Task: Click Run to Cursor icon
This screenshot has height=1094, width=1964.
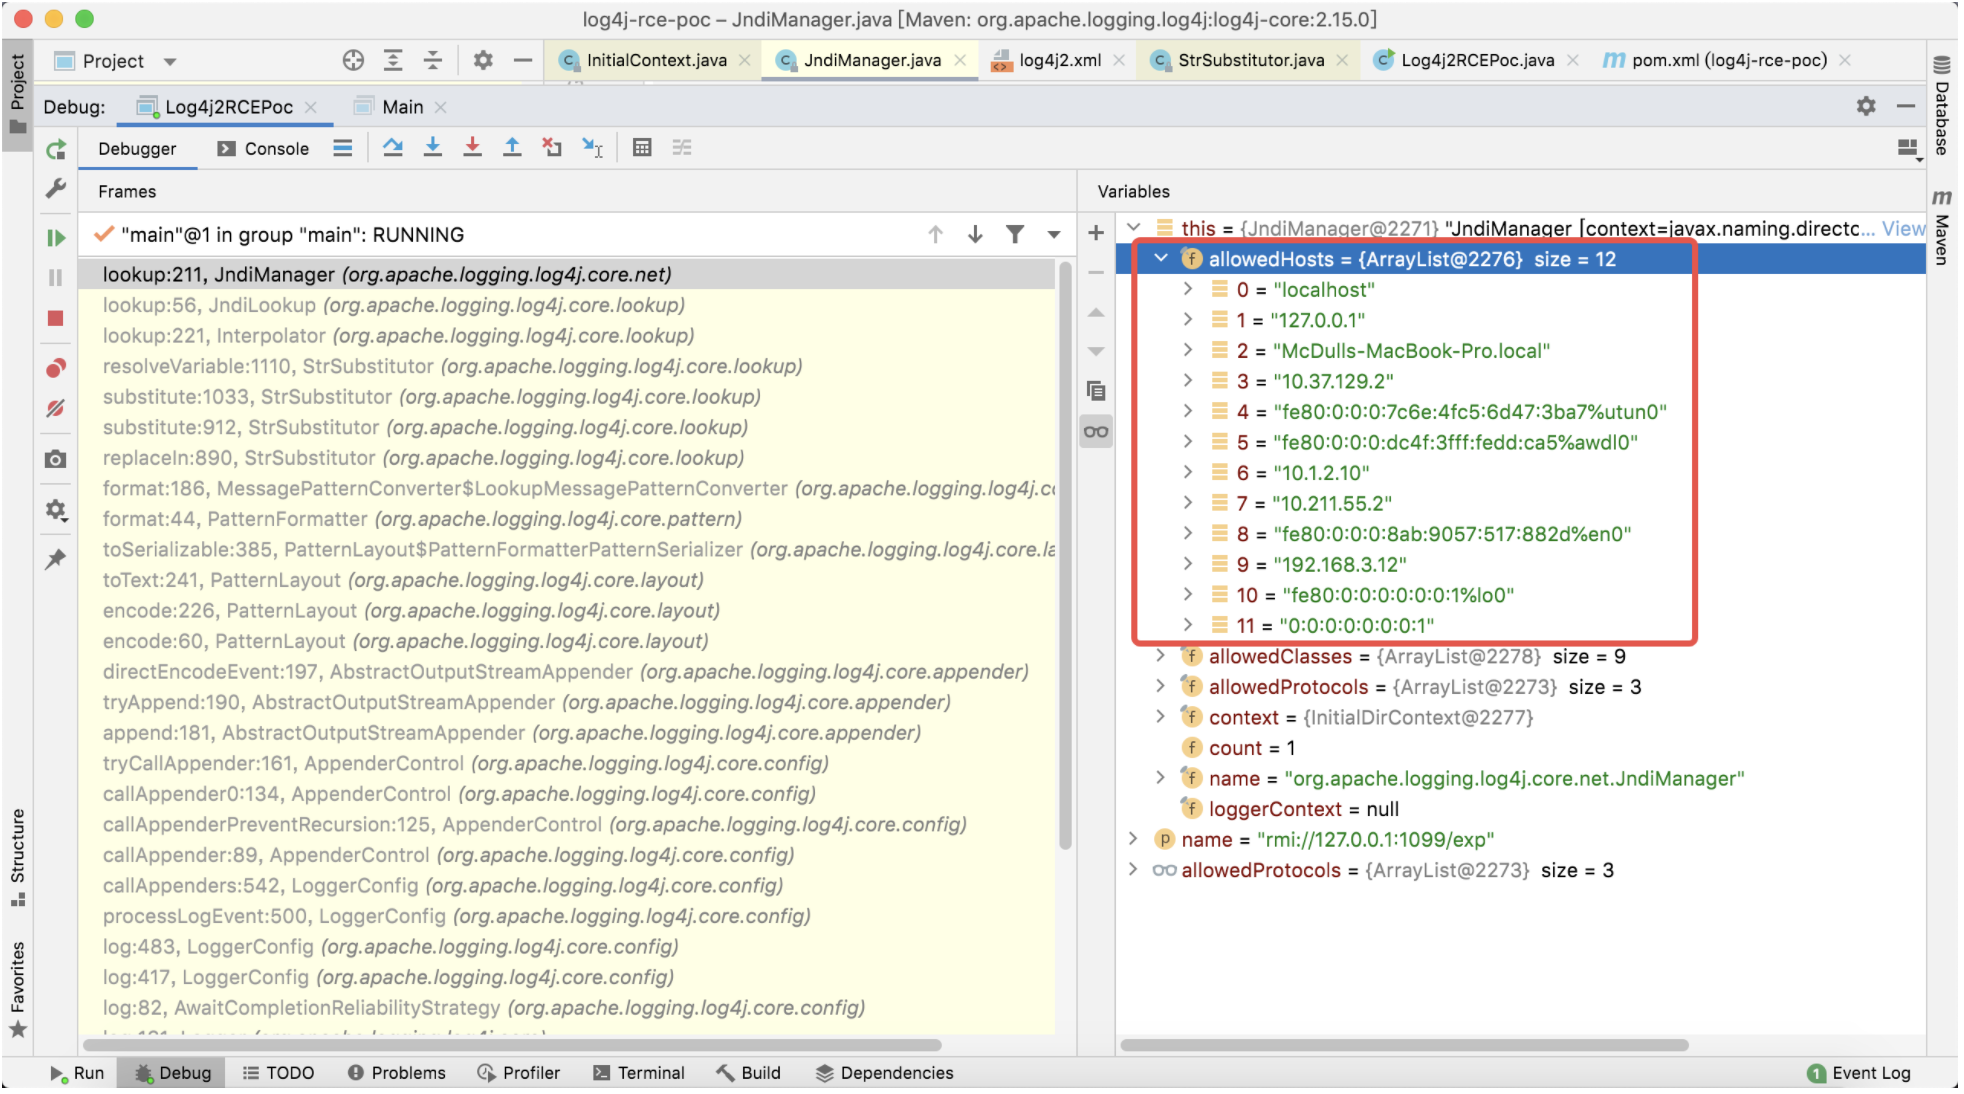Action: [x=593, y=148]
